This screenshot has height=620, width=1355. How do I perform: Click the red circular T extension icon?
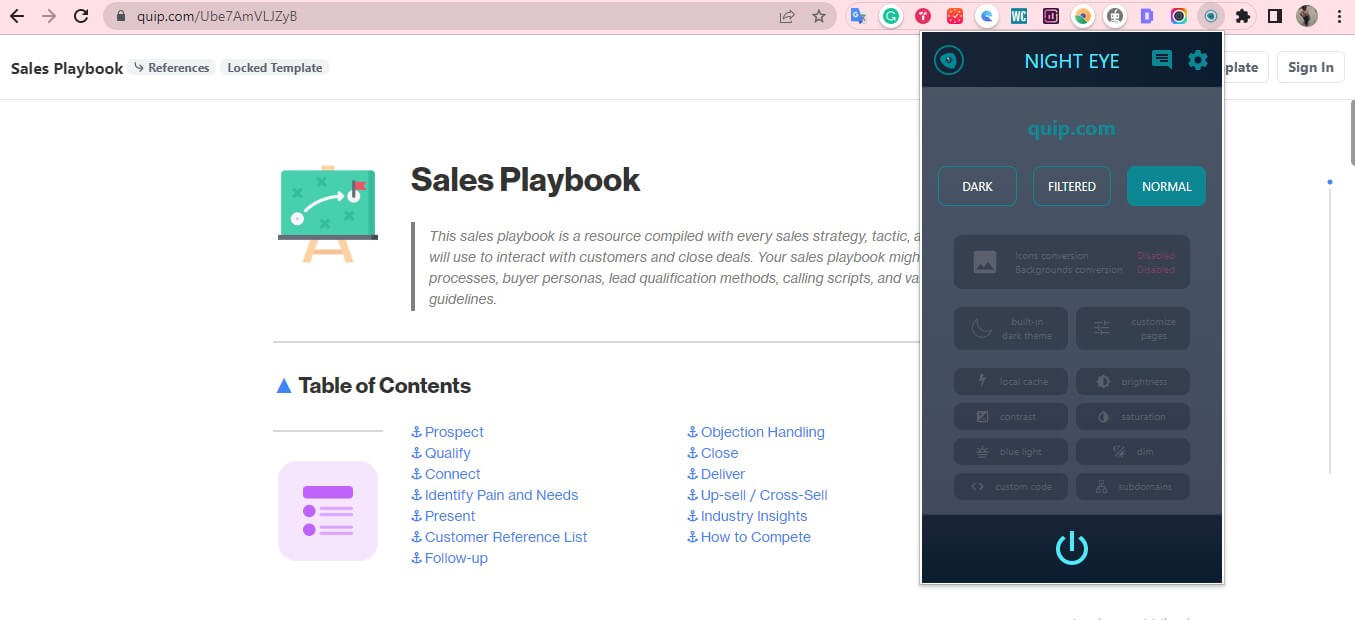922,16
